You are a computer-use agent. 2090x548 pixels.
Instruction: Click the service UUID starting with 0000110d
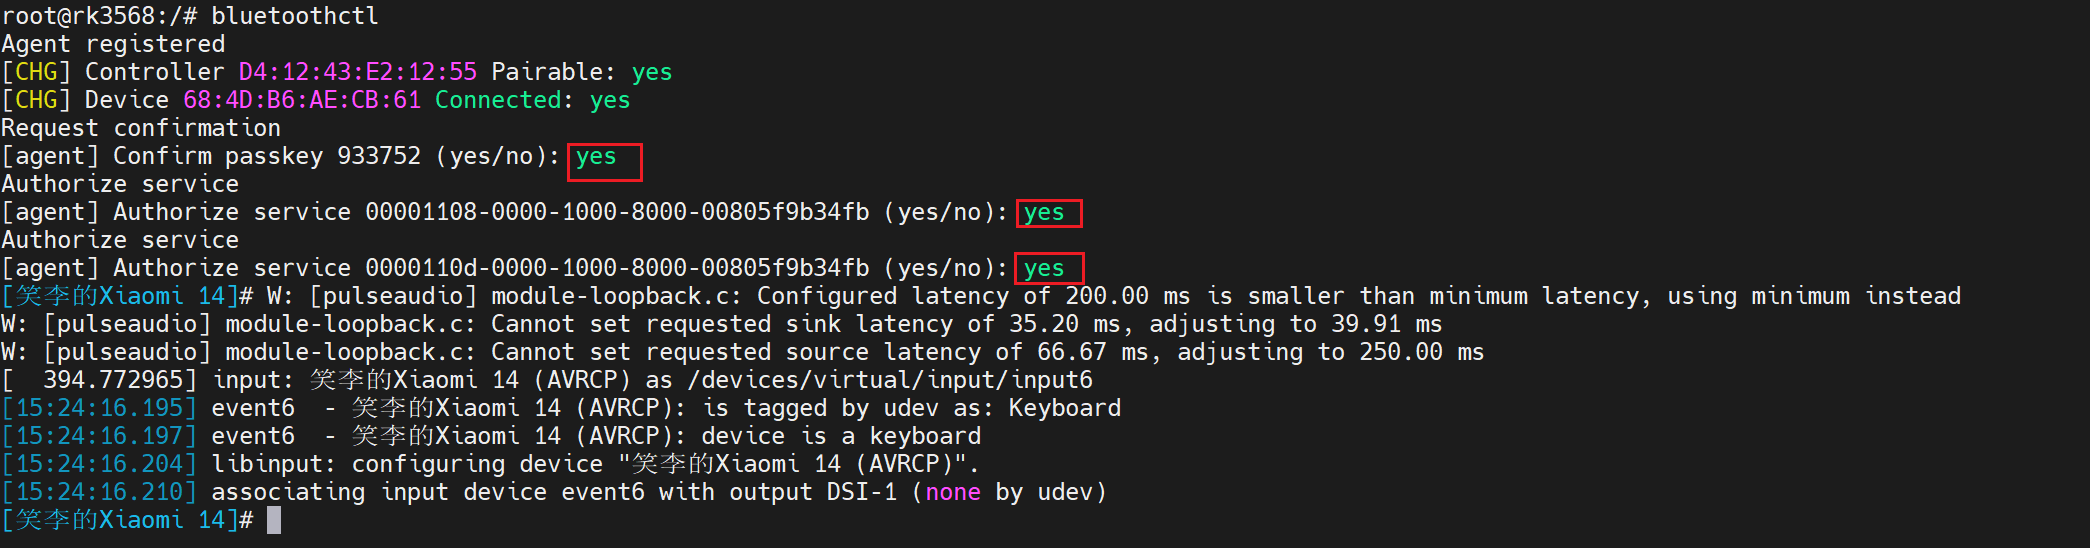click(x=617, y=268)
